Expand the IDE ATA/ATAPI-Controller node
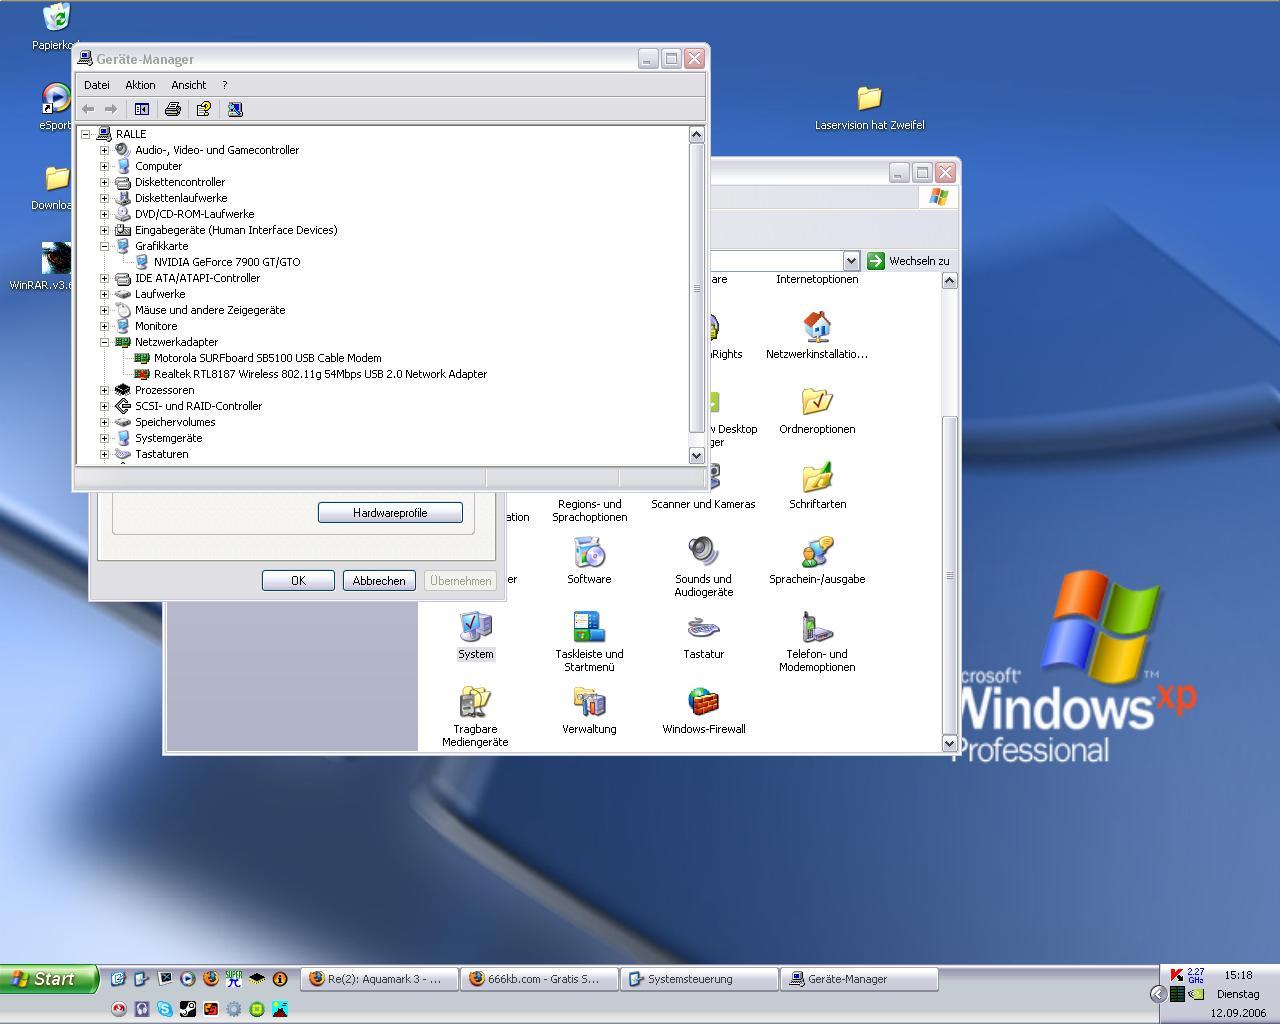1280x1024 pixels. [104, 278]
